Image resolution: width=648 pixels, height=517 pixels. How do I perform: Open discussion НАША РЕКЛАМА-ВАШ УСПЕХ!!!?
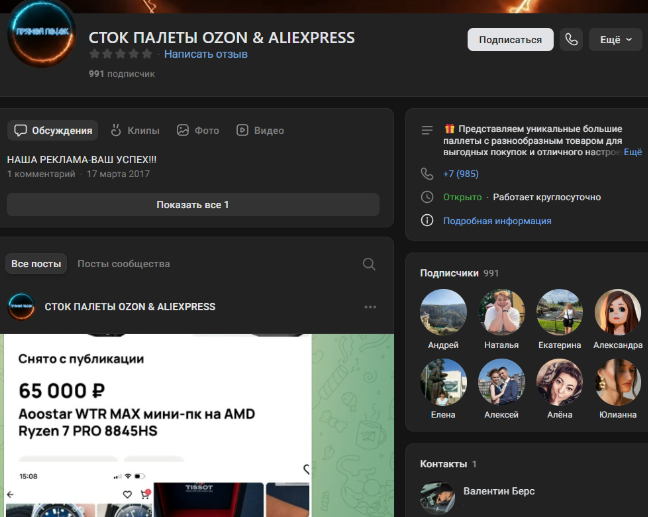point(82,160)
